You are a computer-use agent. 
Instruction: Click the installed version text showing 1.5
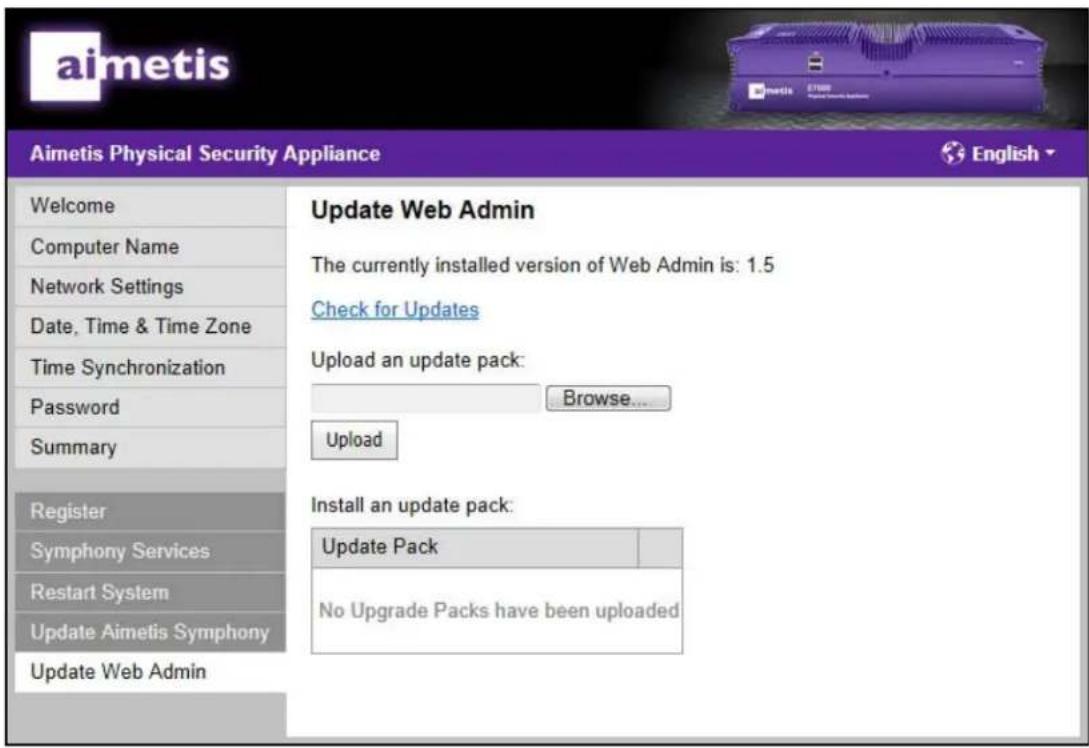[542, 265]
